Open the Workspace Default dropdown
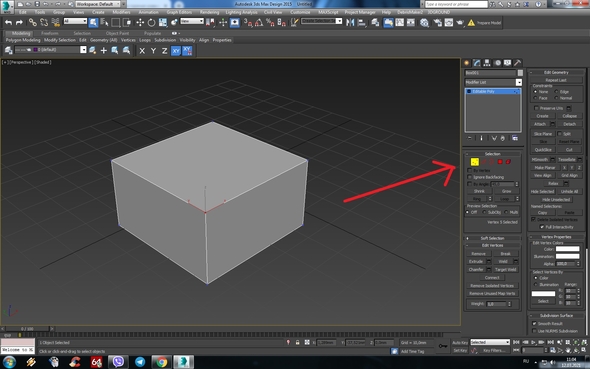This screenshot has width=590, height=369. click(x=98, y=4)
